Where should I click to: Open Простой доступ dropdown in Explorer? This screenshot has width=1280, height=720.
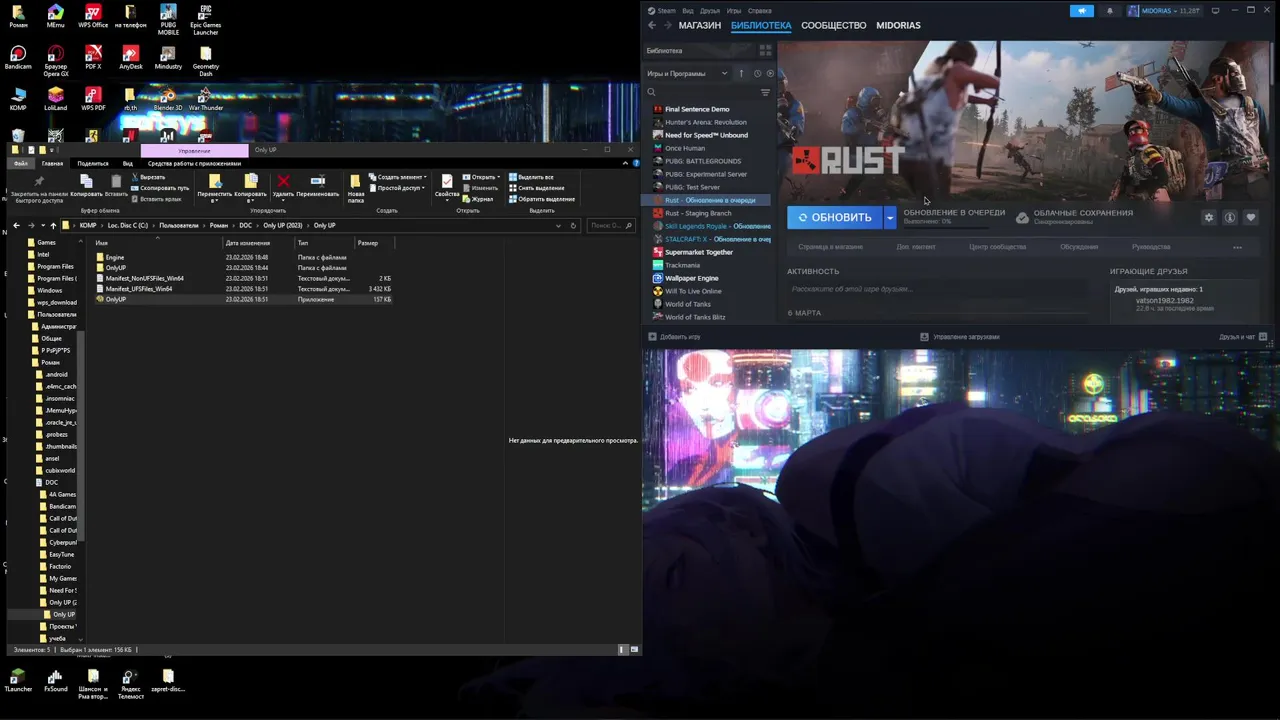point(397,188)
